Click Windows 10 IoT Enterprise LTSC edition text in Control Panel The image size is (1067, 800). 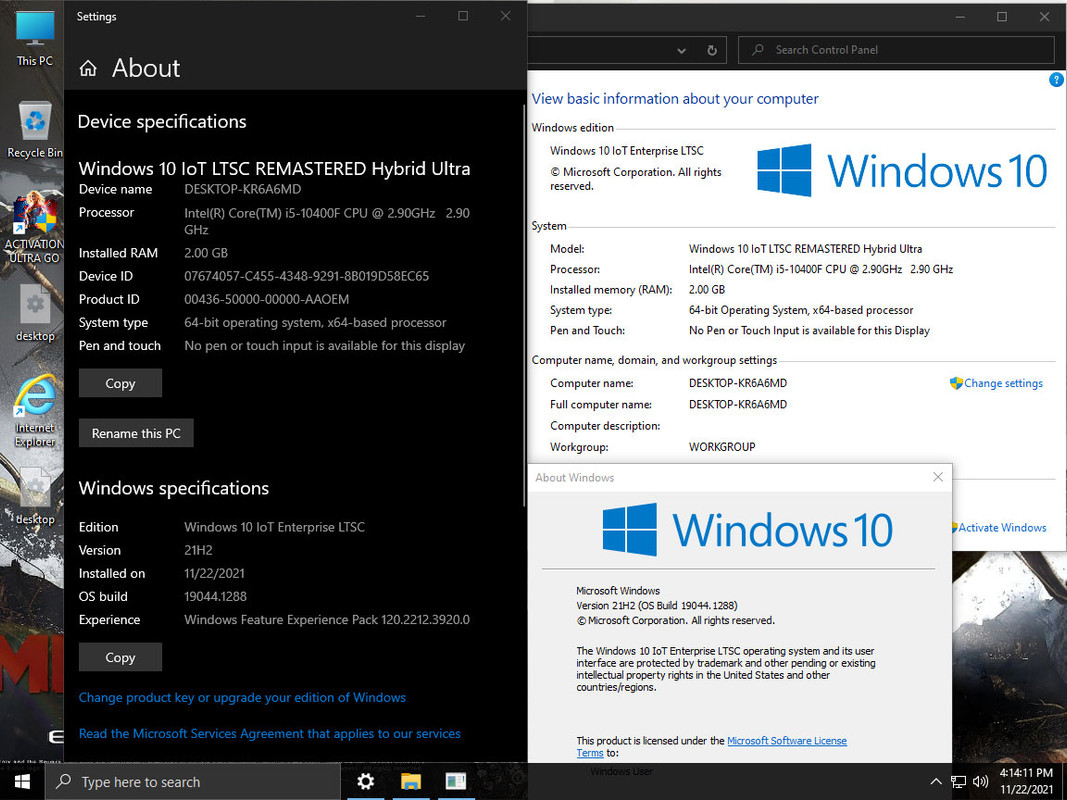627,150
